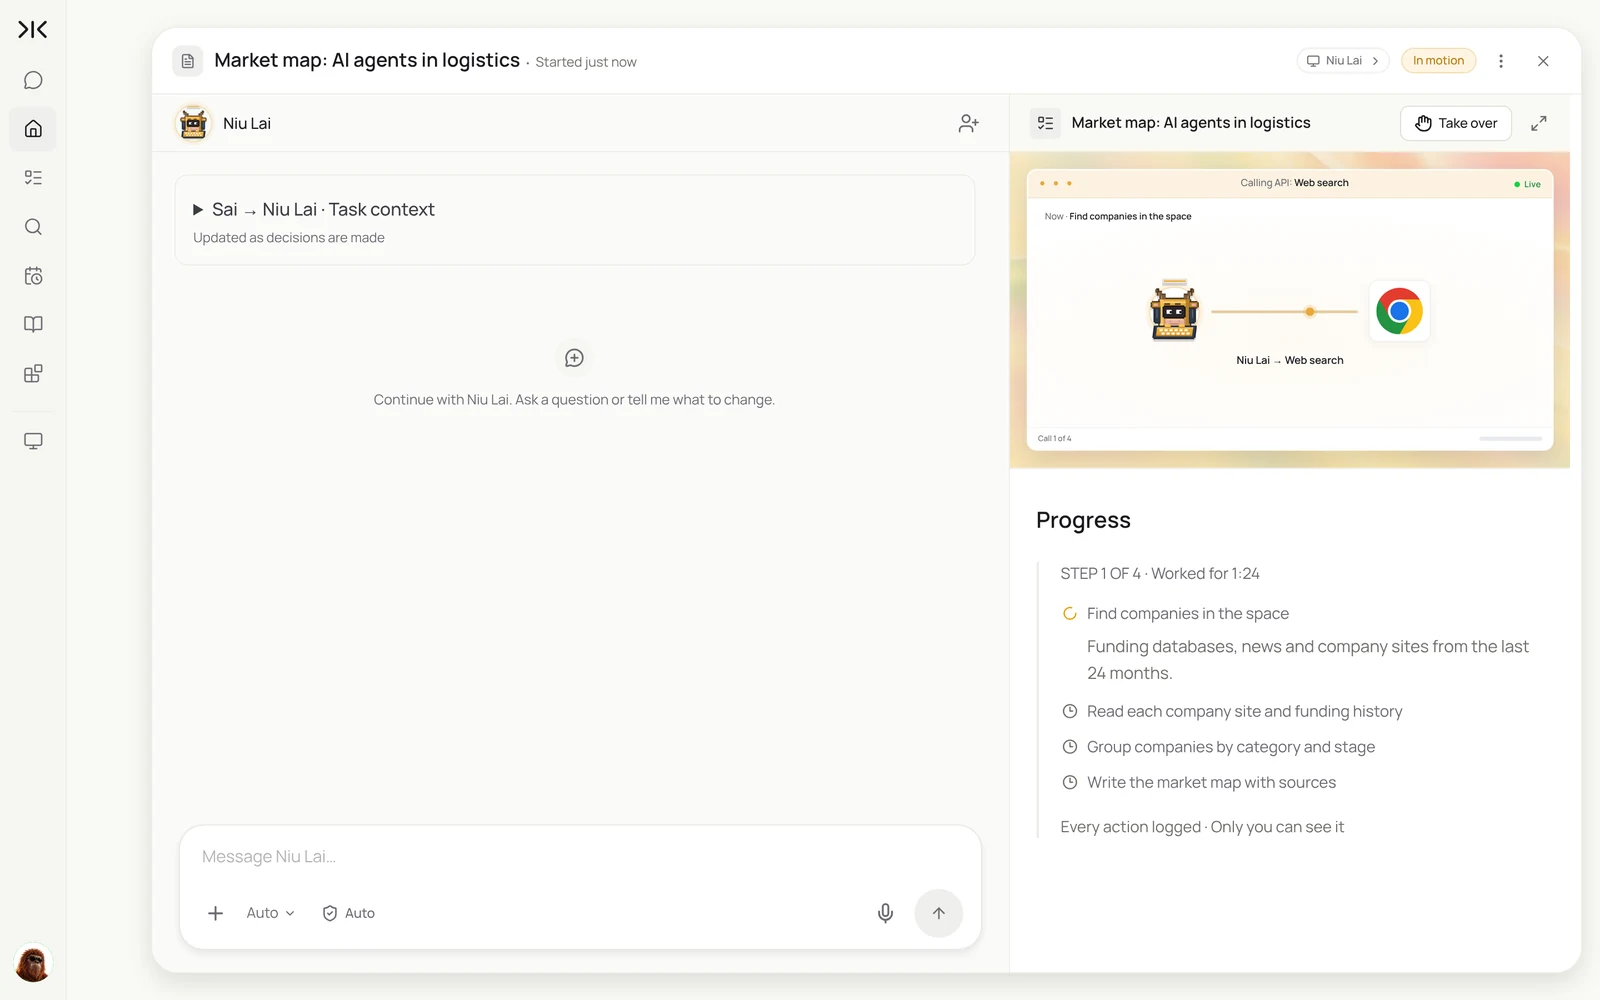Screen dimensions: 1600x1000
Task: Click the Take over button
Action: point(1456,123)
